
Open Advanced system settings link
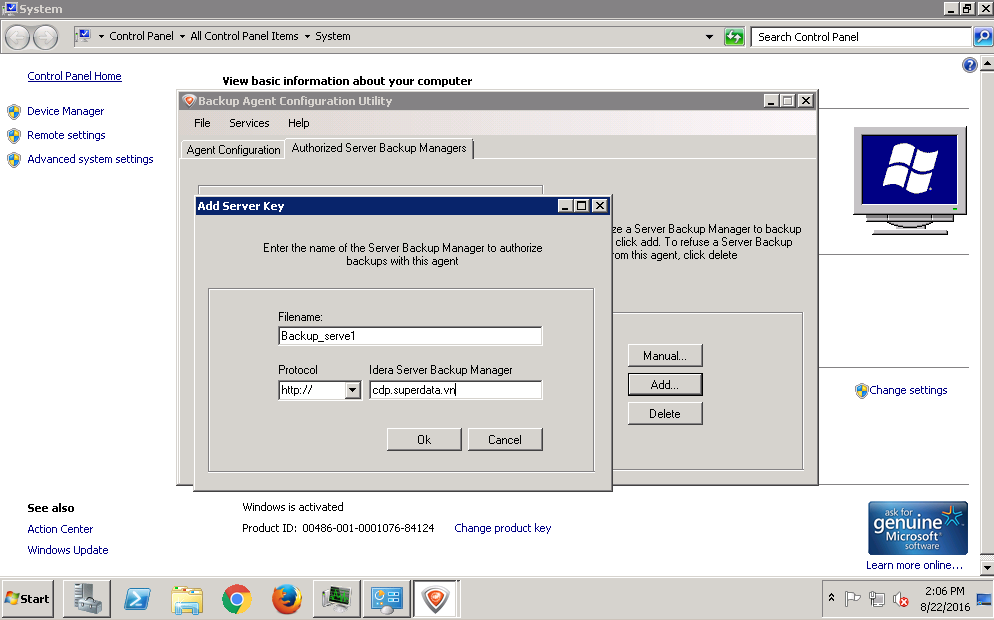90,159
